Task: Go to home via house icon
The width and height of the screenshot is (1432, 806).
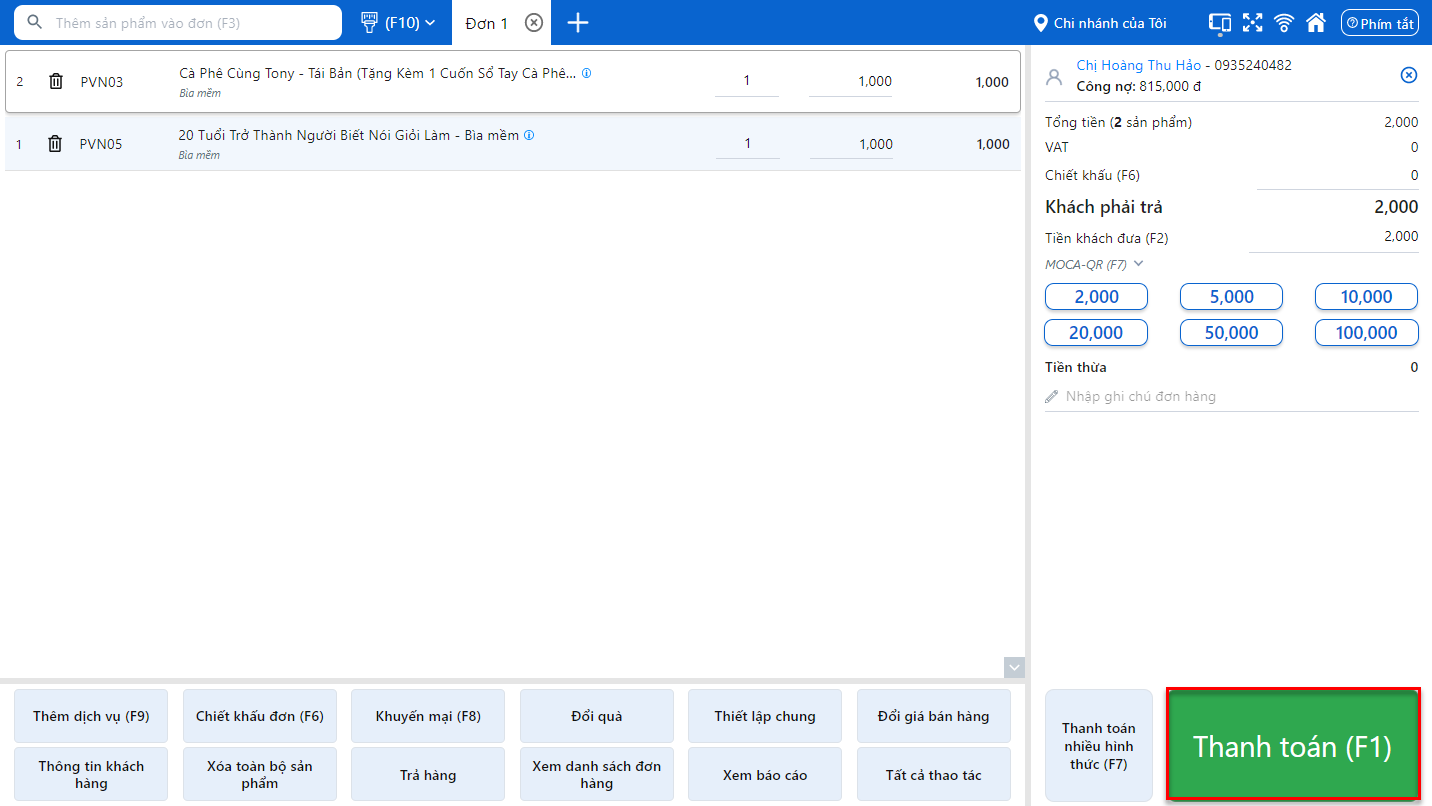Action: point(1316,22)
